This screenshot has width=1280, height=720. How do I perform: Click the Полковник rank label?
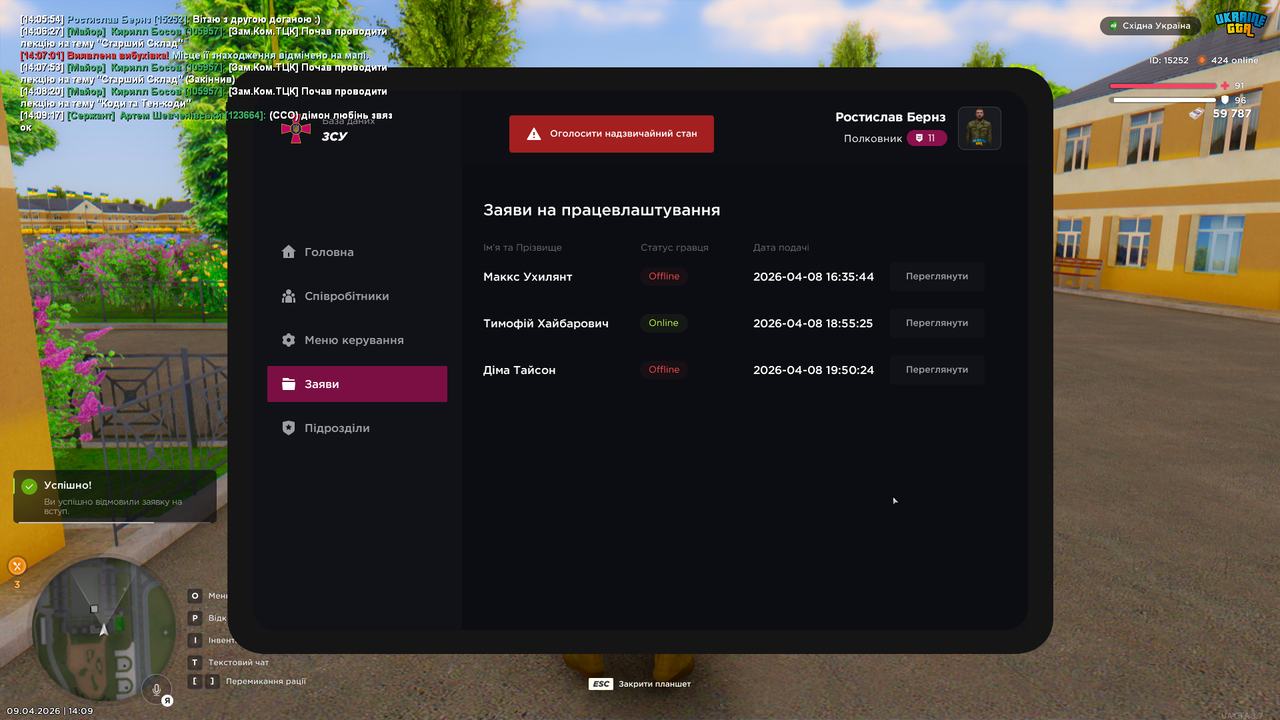coord(873,138)
